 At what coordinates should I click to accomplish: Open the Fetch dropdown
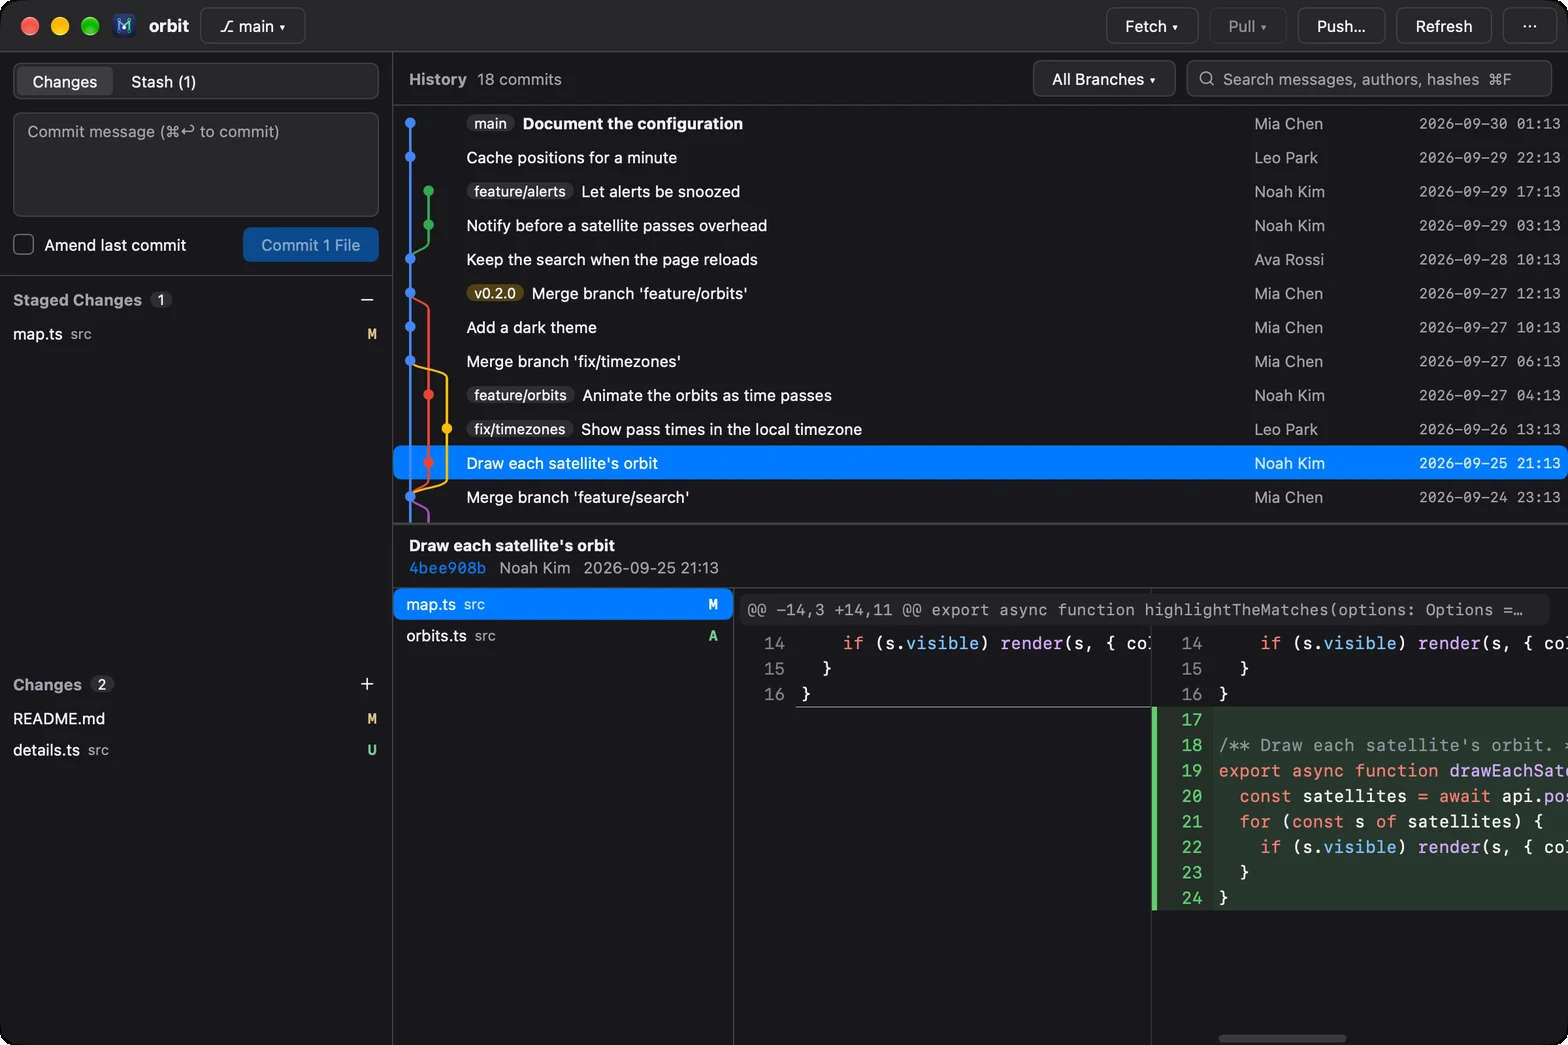[1151, 26]
